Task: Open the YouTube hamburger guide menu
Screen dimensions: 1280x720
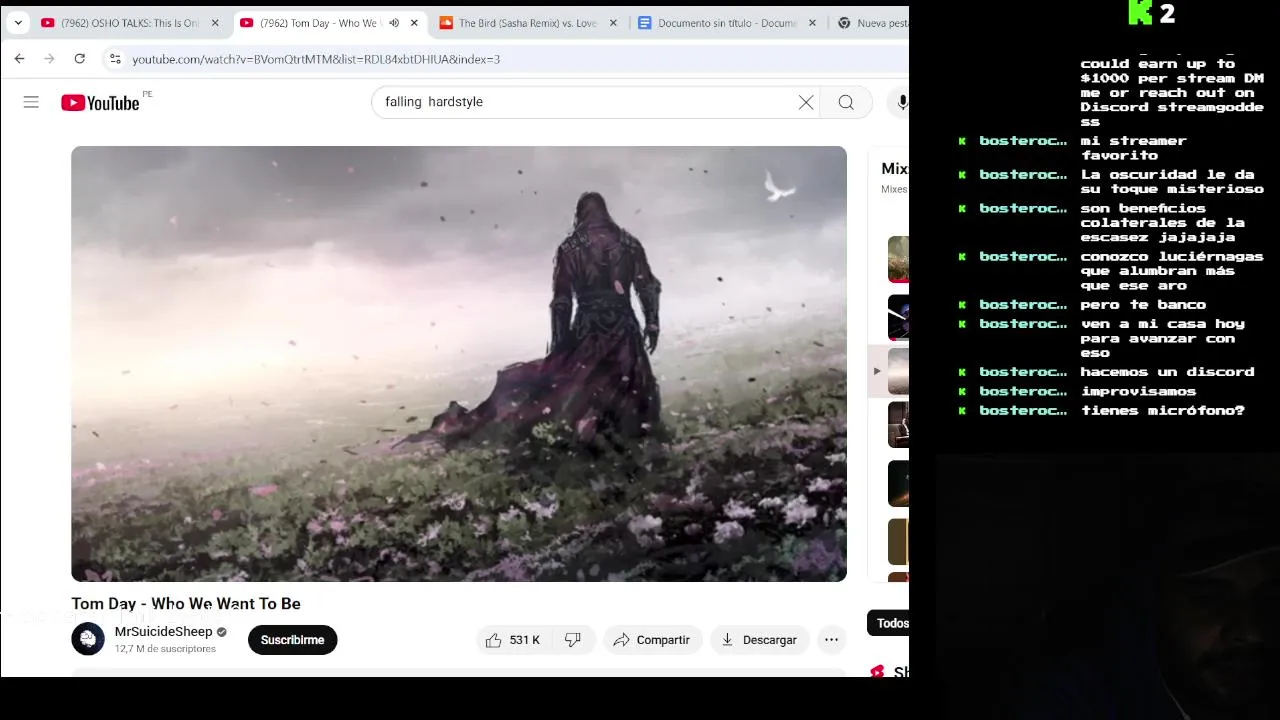Action: click(31, 102)
